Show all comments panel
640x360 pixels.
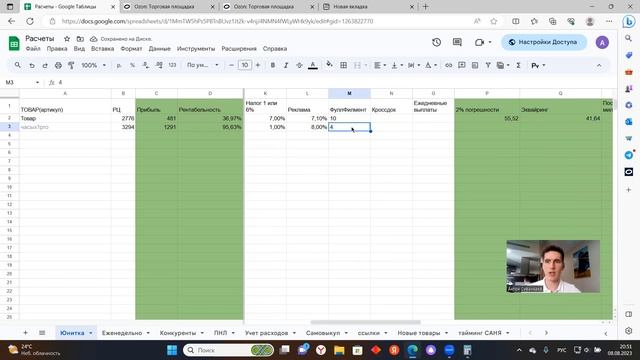(x=457, y=42)
